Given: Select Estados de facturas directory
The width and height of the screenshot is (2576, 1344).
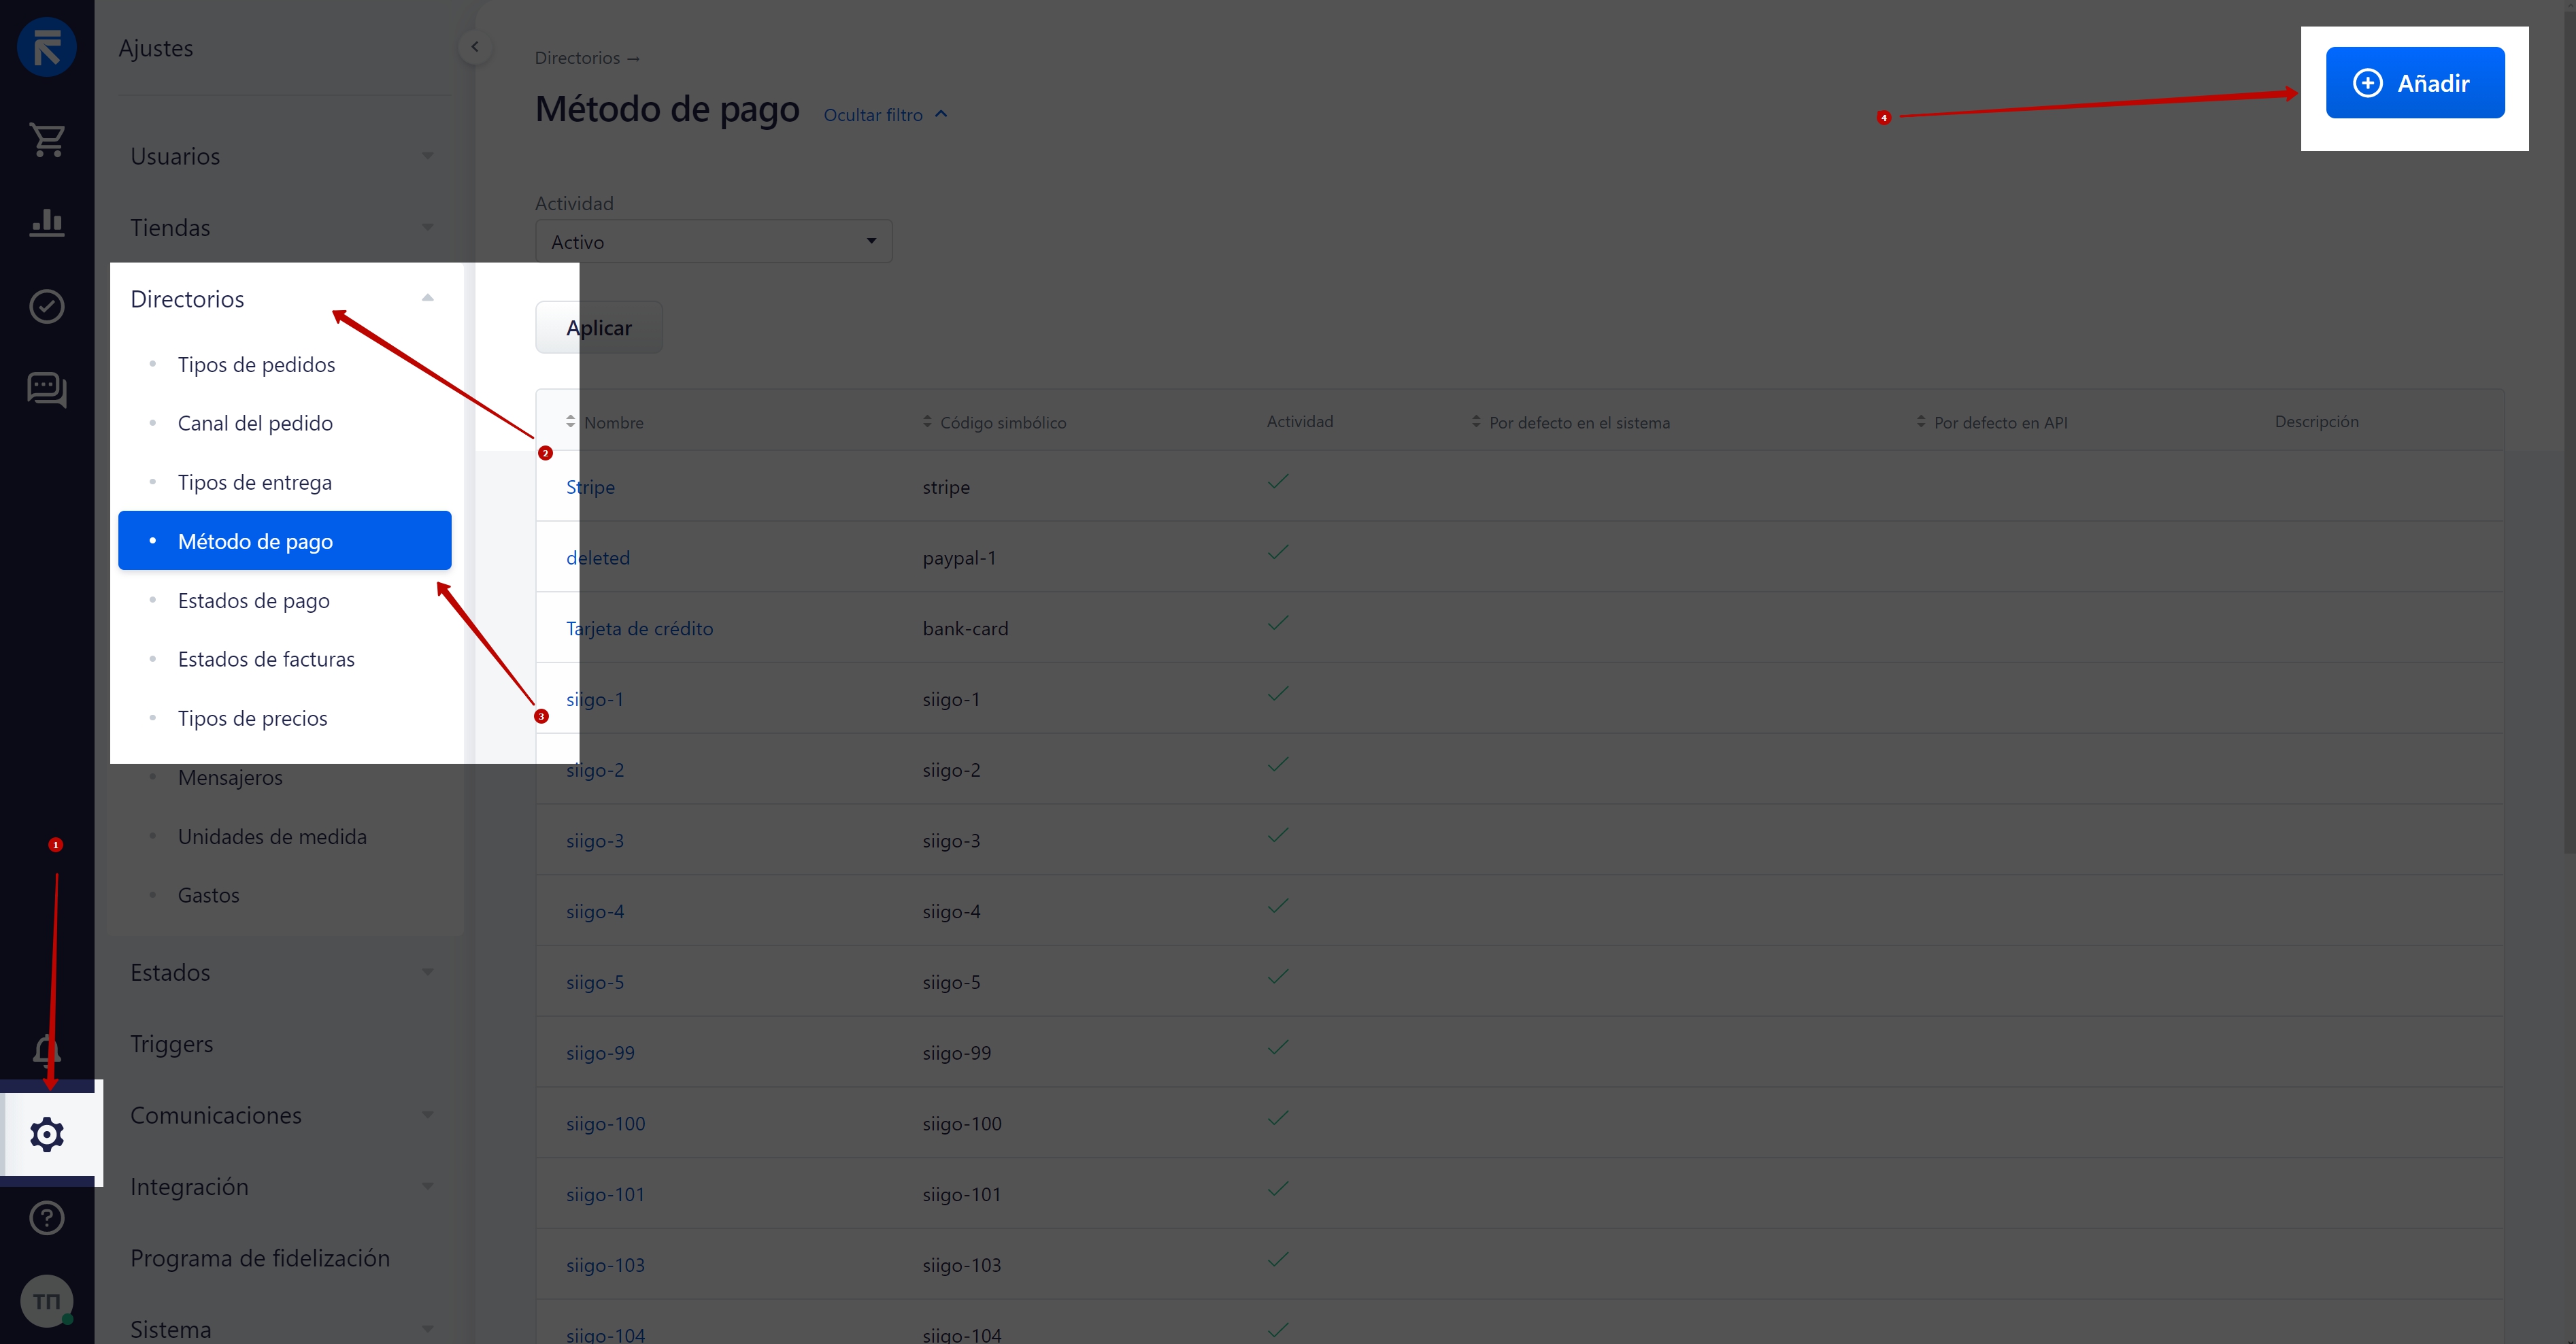Looking at the screenshot, I should coord(266,660).
